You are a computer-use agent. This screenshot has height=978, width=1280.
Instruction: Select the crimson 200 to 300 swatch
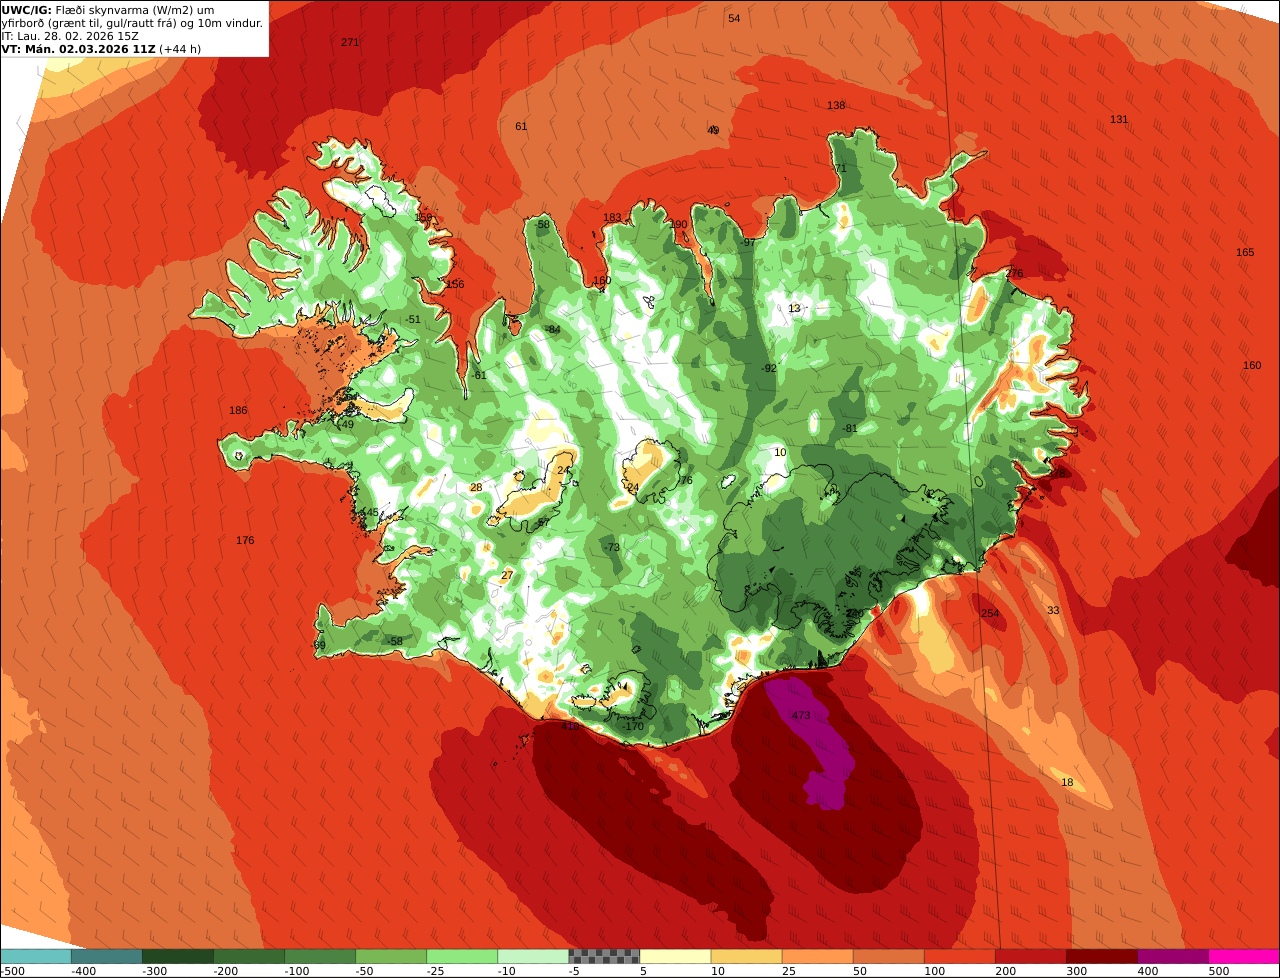pyautogui.click(x=1031, y=956)
